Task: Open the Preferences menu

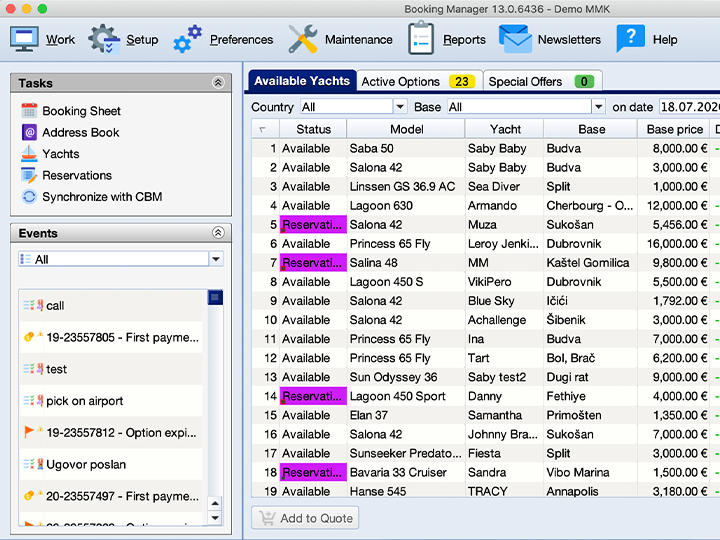Action: (x=242, y=39)
